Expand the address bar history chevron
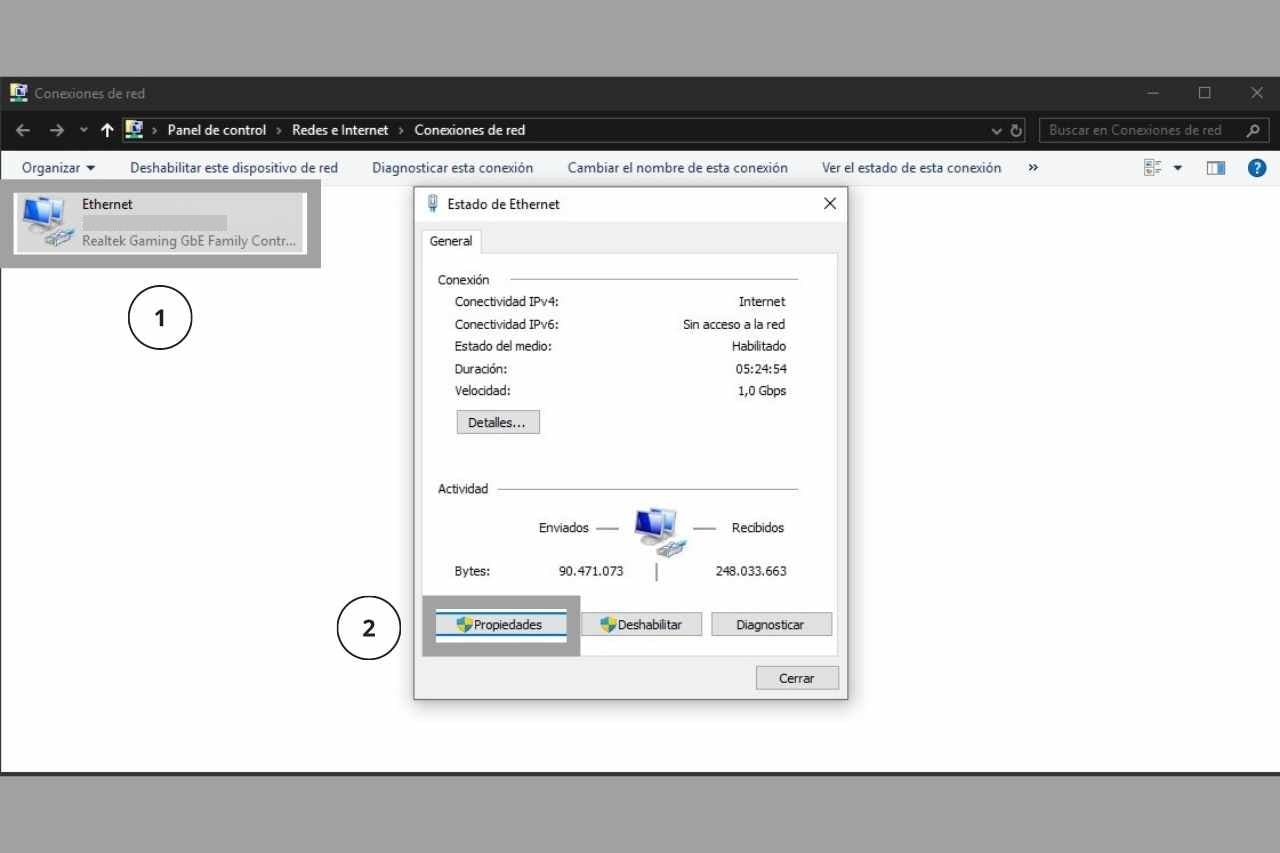 click(x=995, y=130)
